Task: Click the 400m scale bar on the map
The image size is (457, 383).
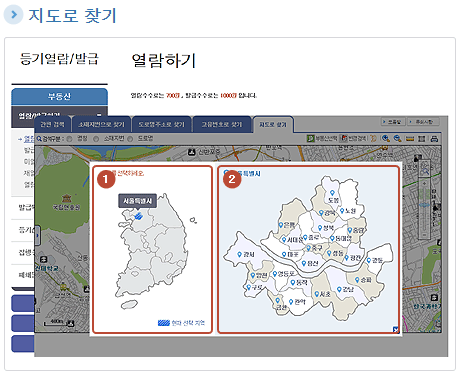Action: 57,322
